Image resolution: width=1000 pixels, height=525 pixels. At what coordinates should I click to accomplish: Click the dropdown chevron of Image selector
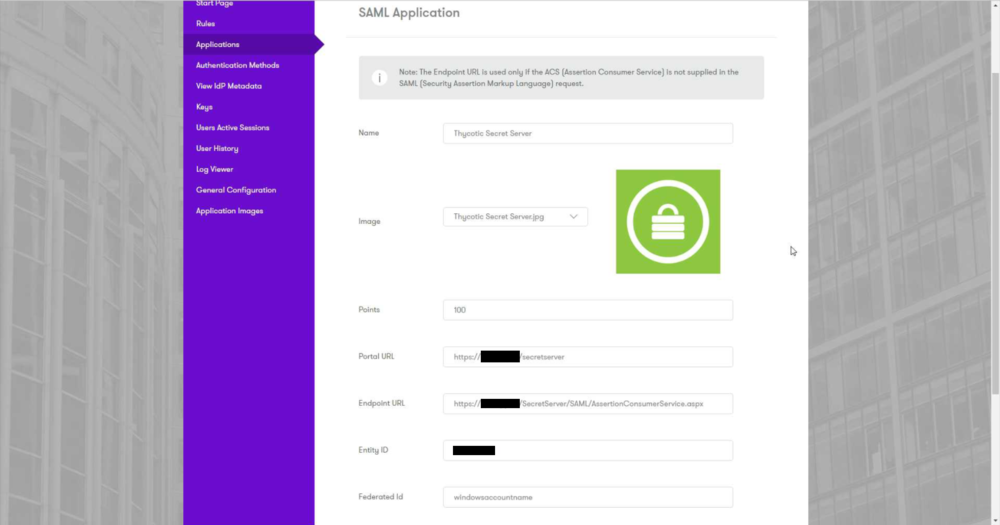click(573, 217)
